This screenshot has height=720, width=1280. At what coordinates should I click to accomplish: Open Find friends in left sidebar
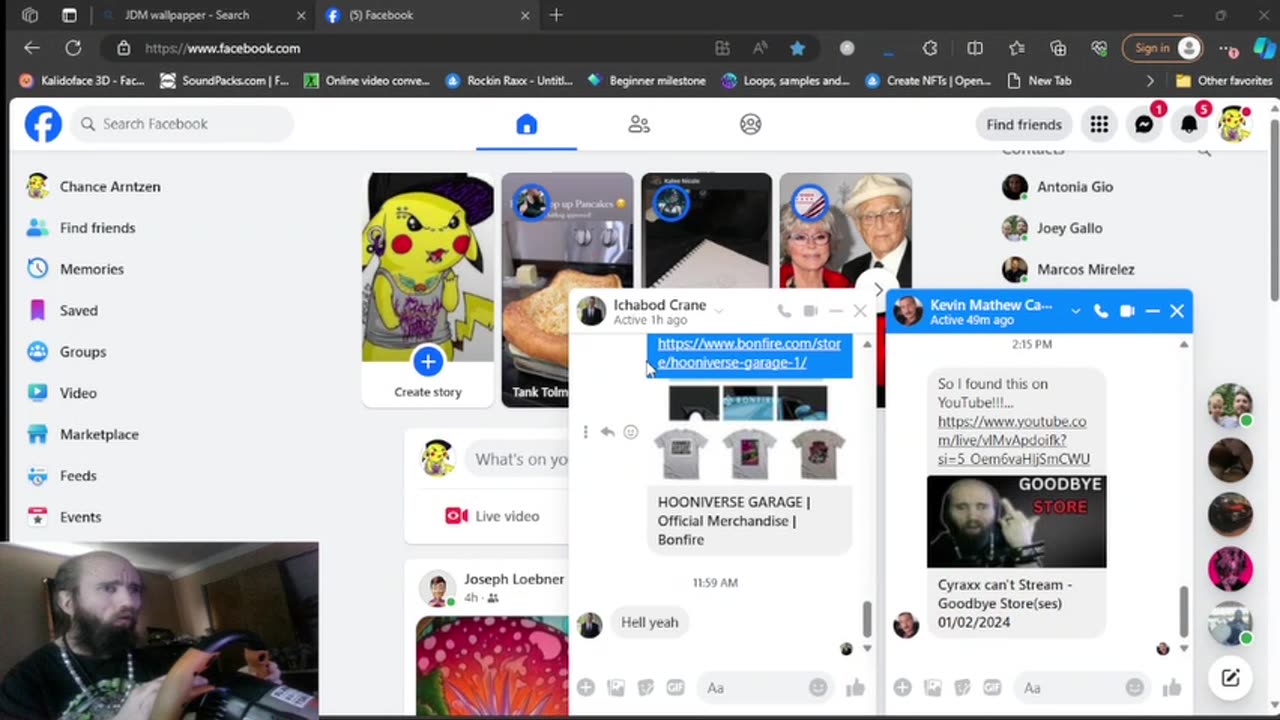click(x=97, y=228)
